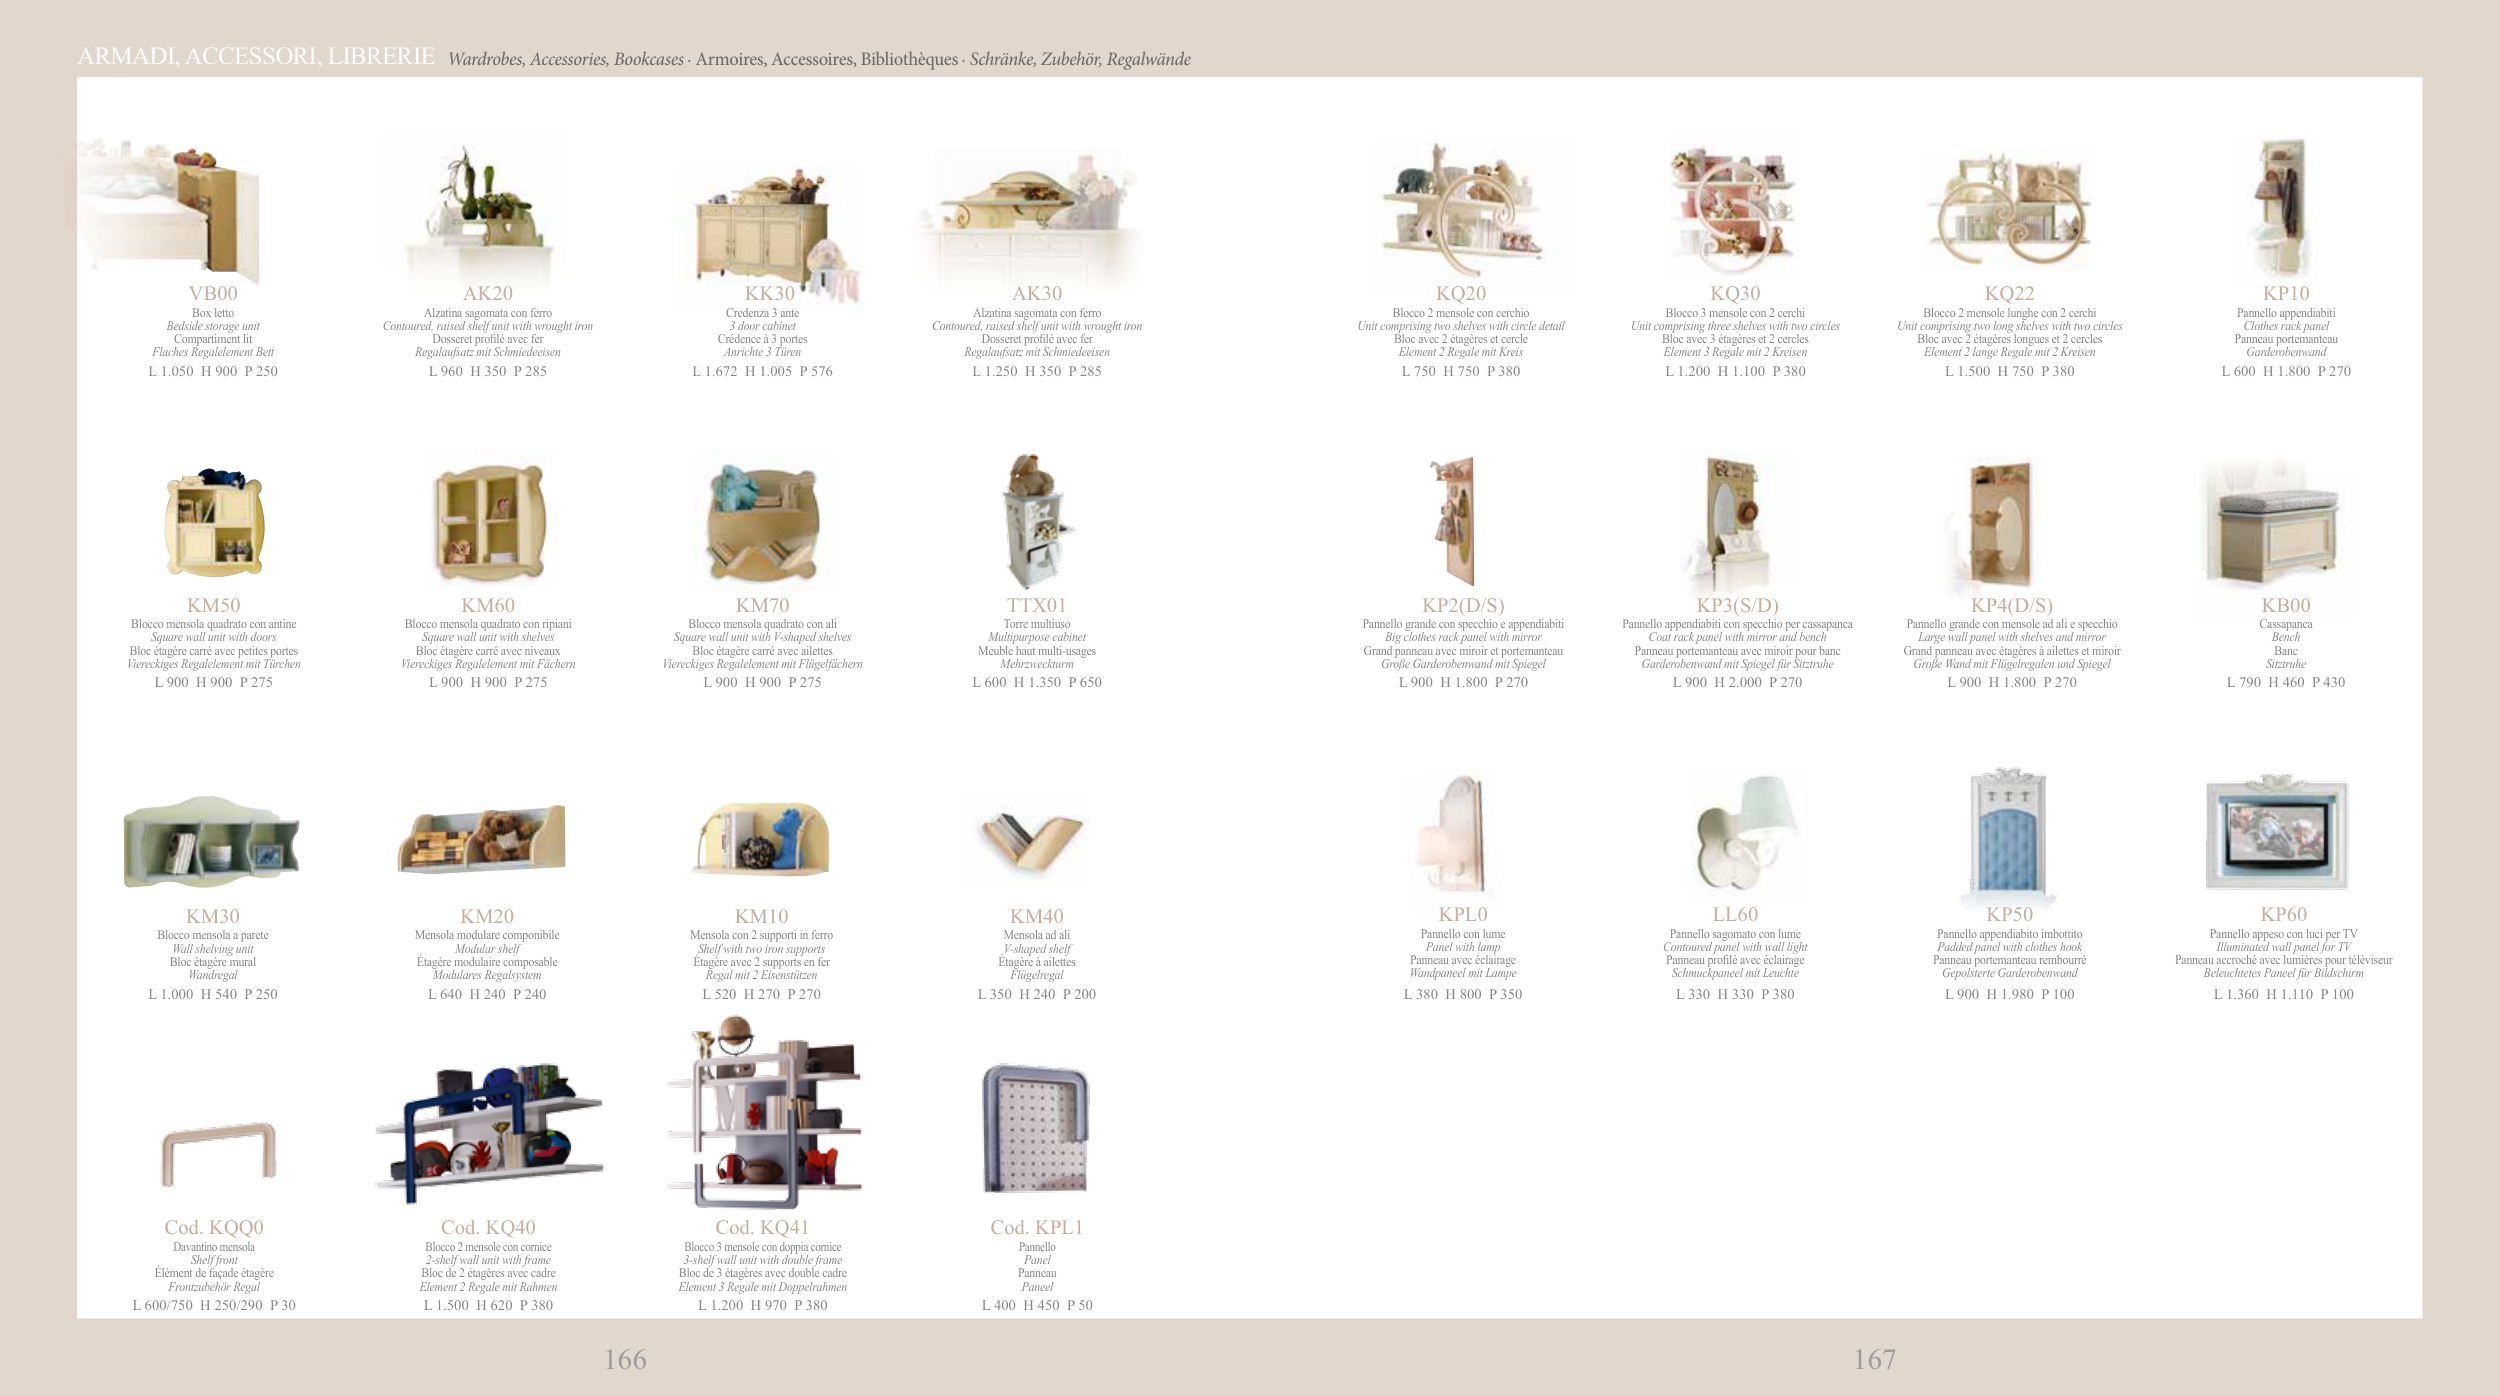Click the KM30 wall shelving unit photo
This screenshot has width=2500, height=1396.
(212, 842)
